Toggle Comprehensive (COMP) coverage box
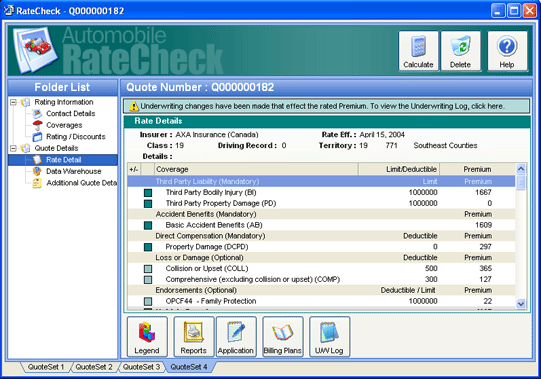Image resolution: width=541 pixels, height=379 pixels. 148,280
